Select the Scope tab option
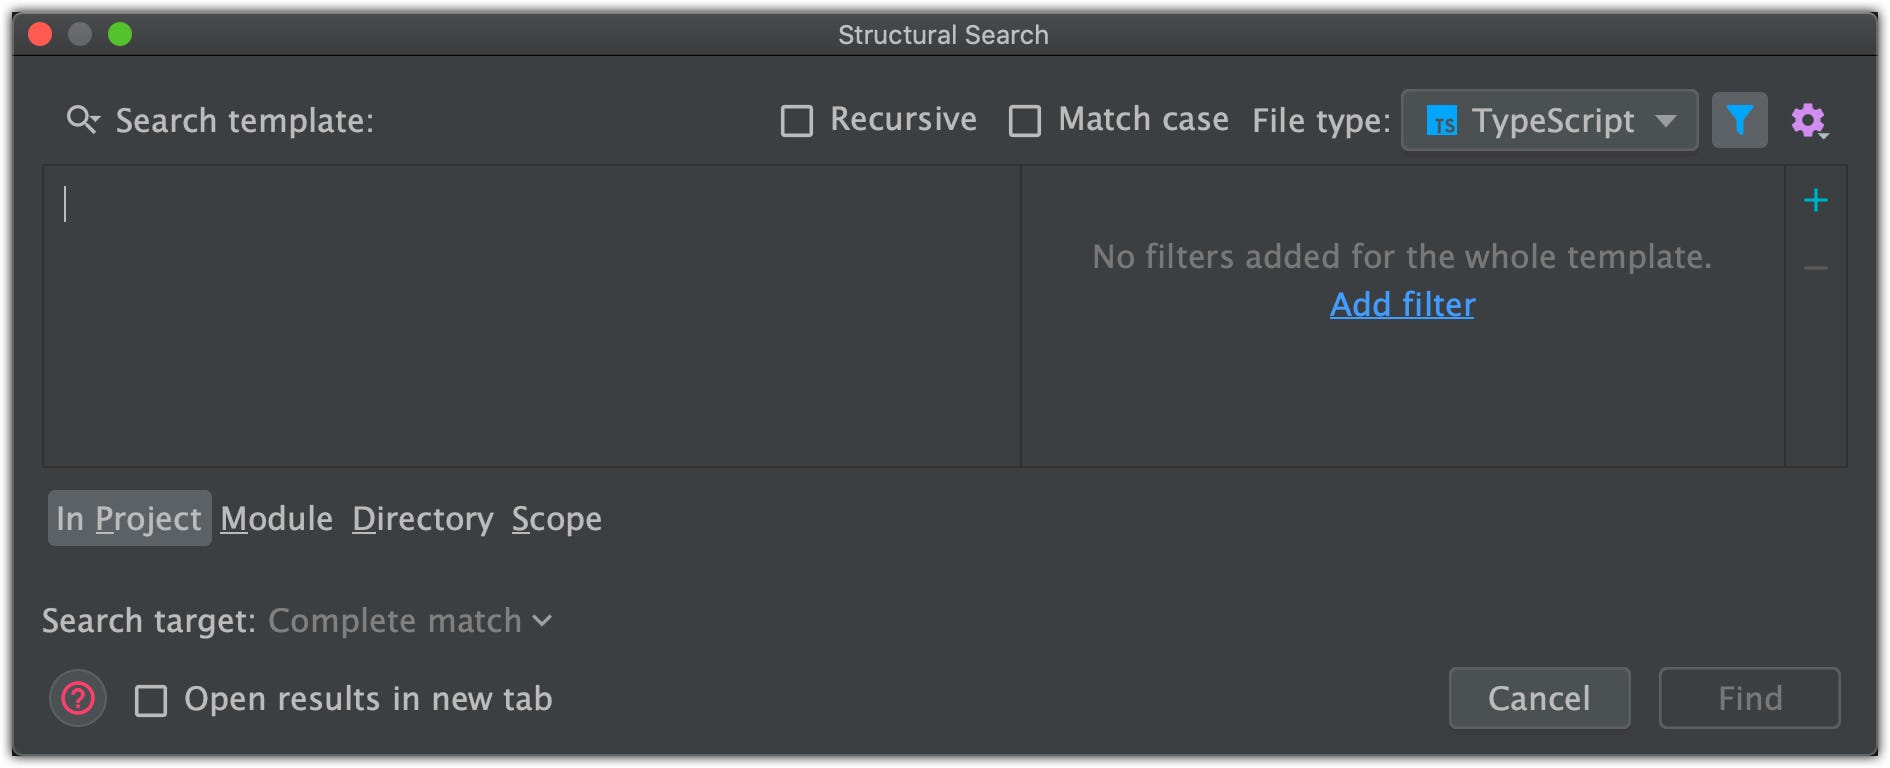This screenshot has width=1890, height=768. click(x=556, y=518)
